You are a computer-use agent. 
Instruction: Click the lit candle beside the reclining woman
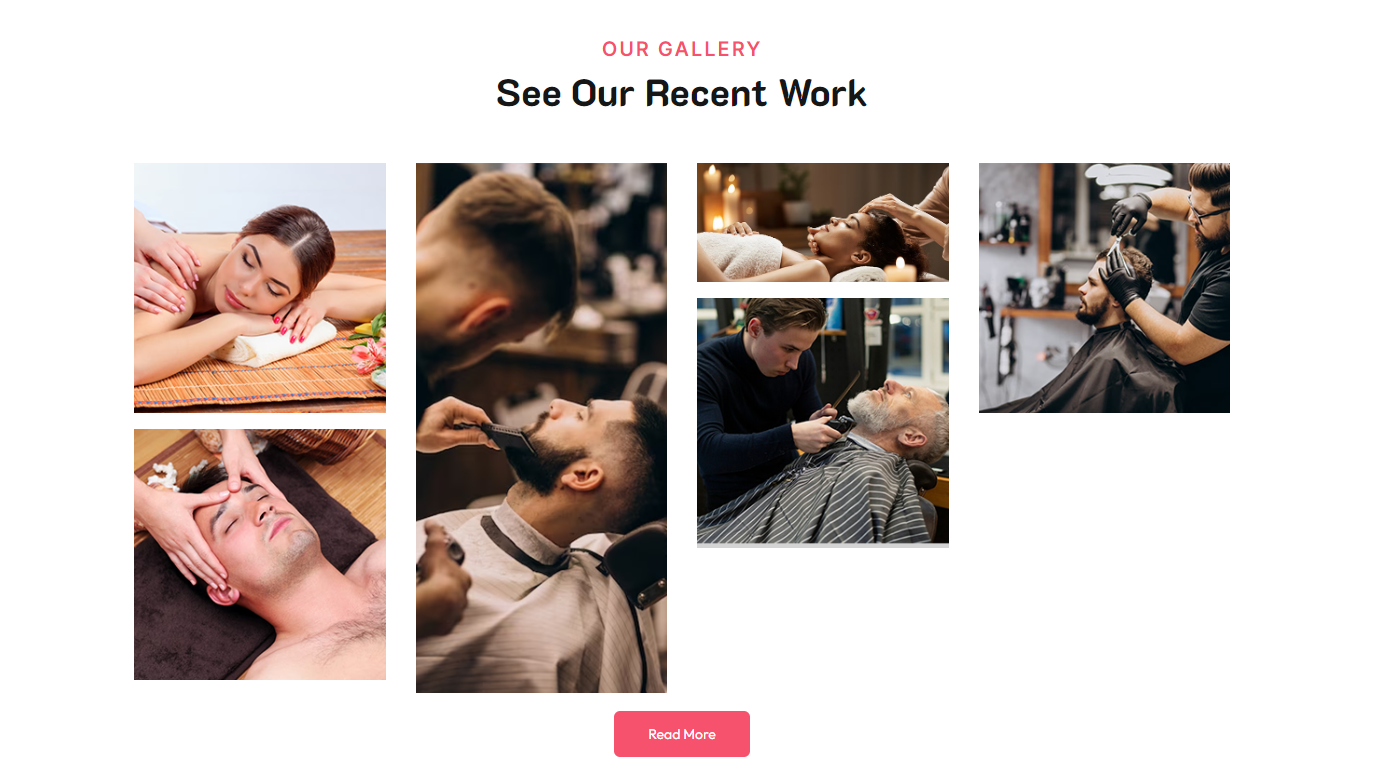pyautogui.click(x=900, y=268)
